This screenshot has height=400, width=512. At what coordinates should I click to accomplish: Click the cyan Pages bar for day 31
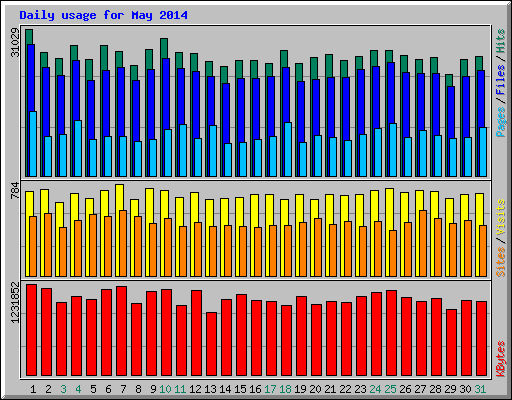pos(483,152)
